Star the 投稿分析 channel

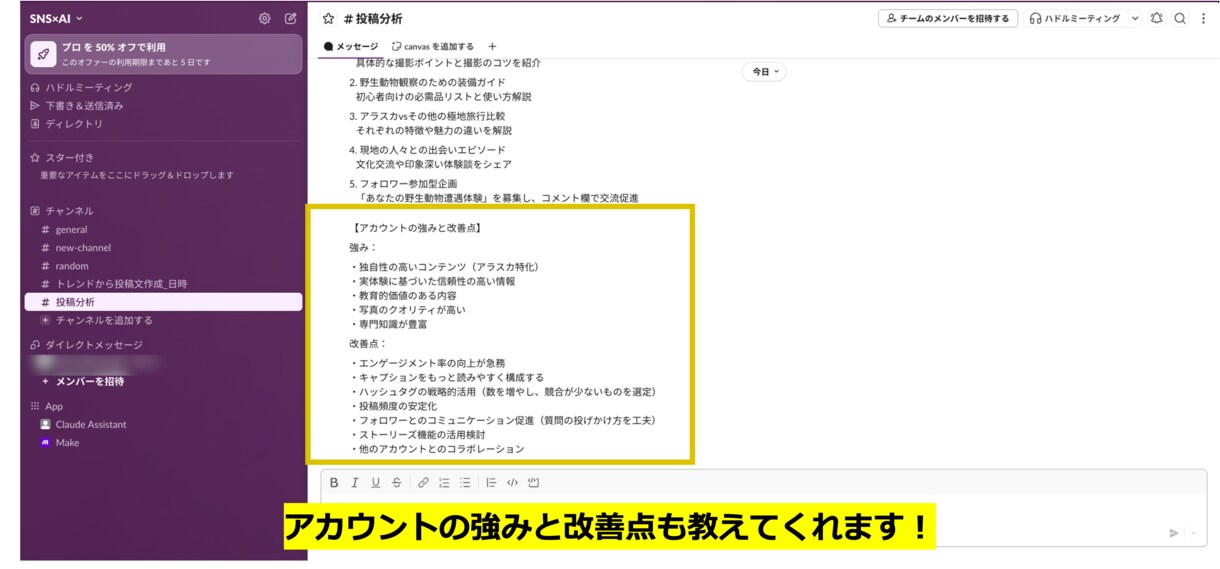[328, 19]
